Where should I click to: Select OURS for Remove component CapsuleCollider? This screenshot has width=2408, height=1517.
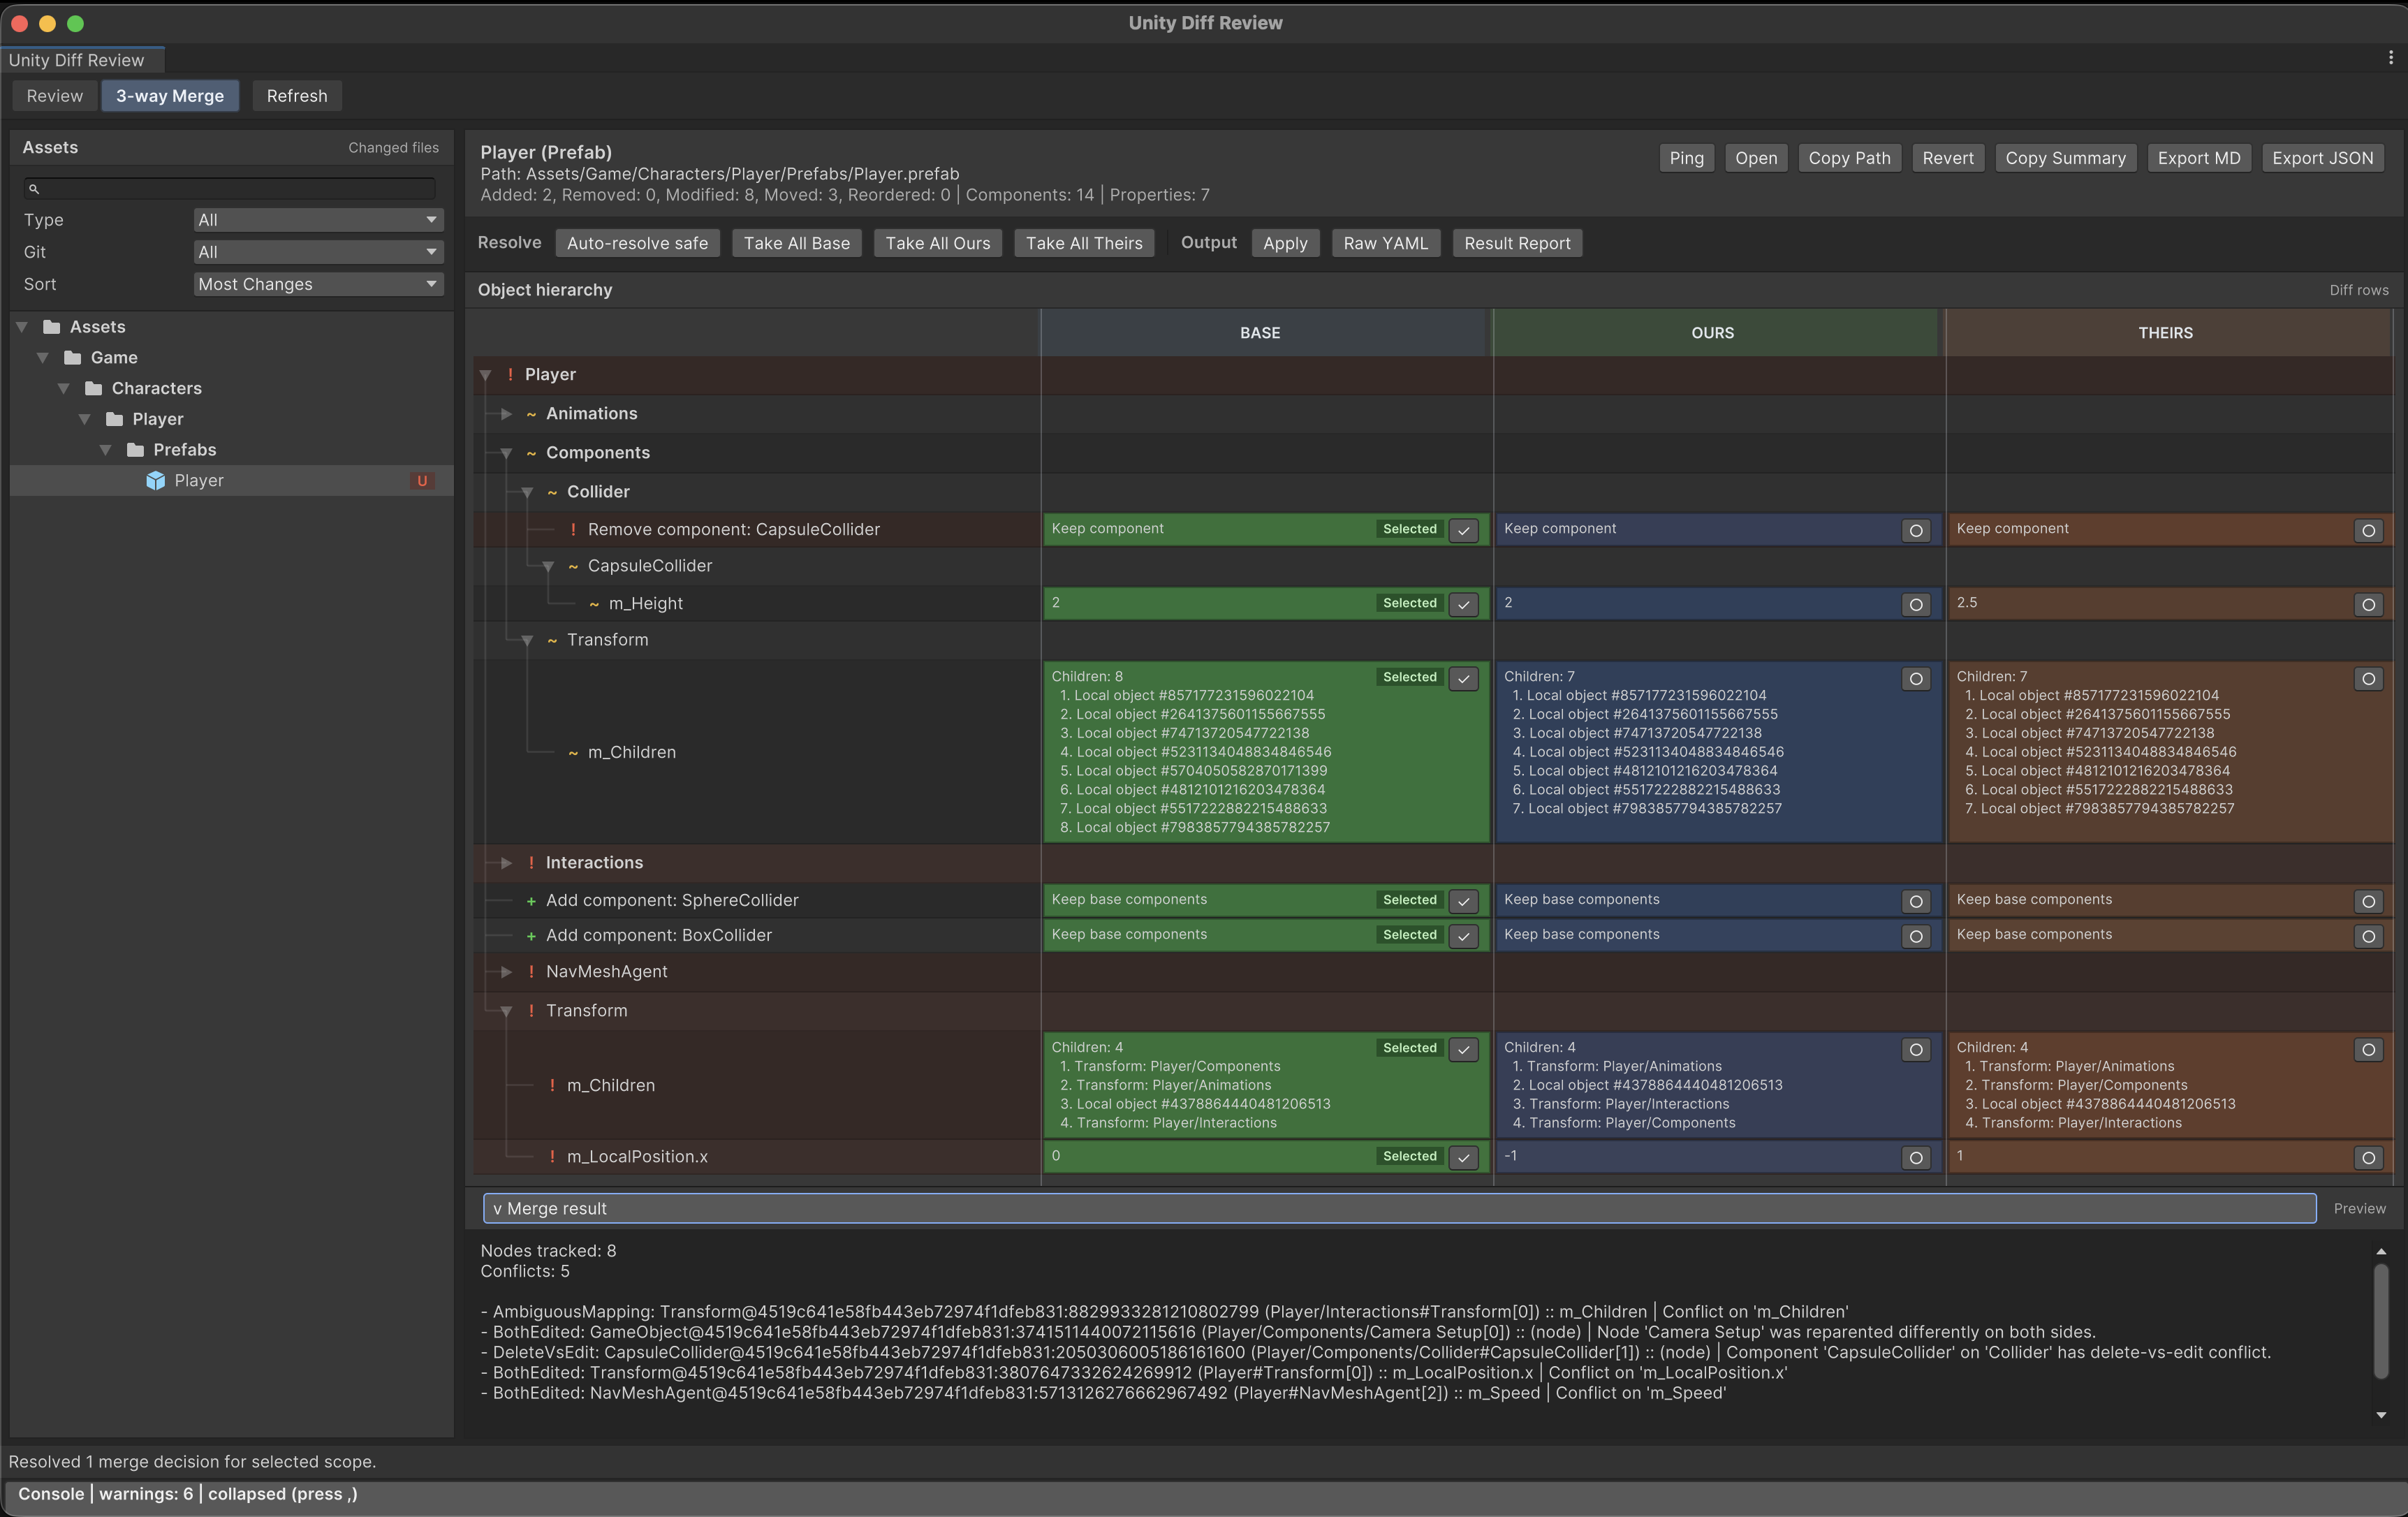tap(1916, 531)
